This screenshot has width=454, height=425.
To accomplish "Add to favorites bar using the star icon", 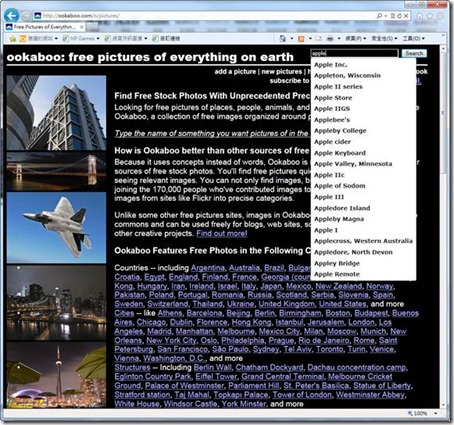I will click(13, 39).
